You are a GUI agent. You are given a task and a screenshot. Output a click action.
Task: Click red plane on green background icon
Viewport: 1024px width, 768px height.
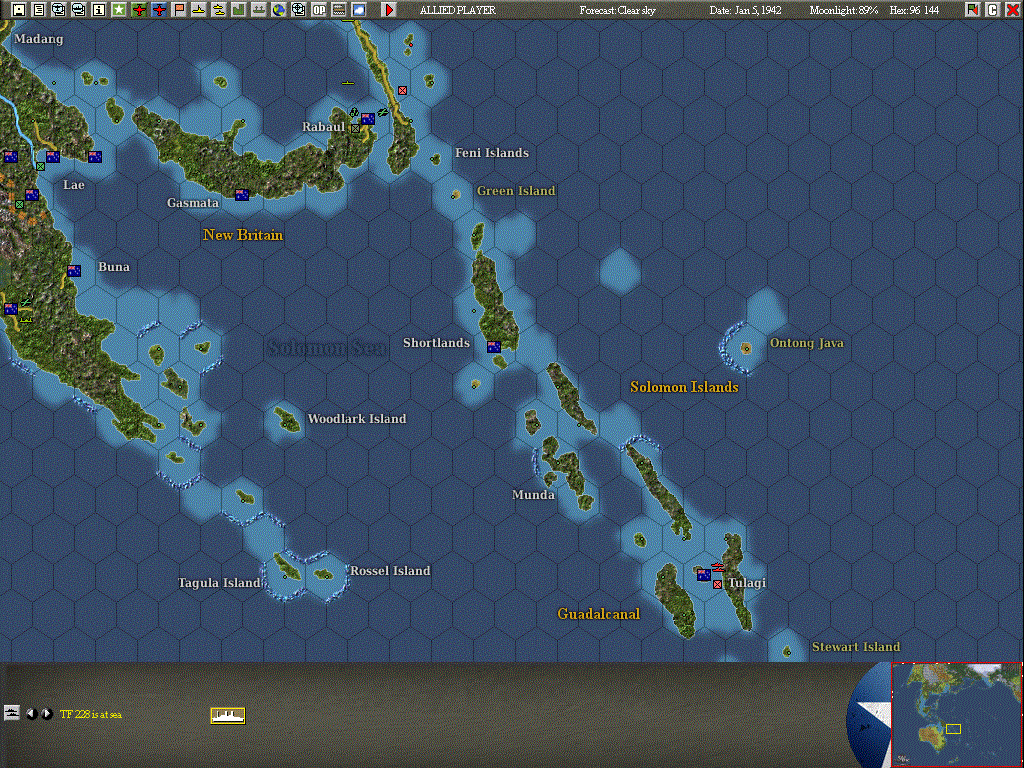(x=138, y=9)
